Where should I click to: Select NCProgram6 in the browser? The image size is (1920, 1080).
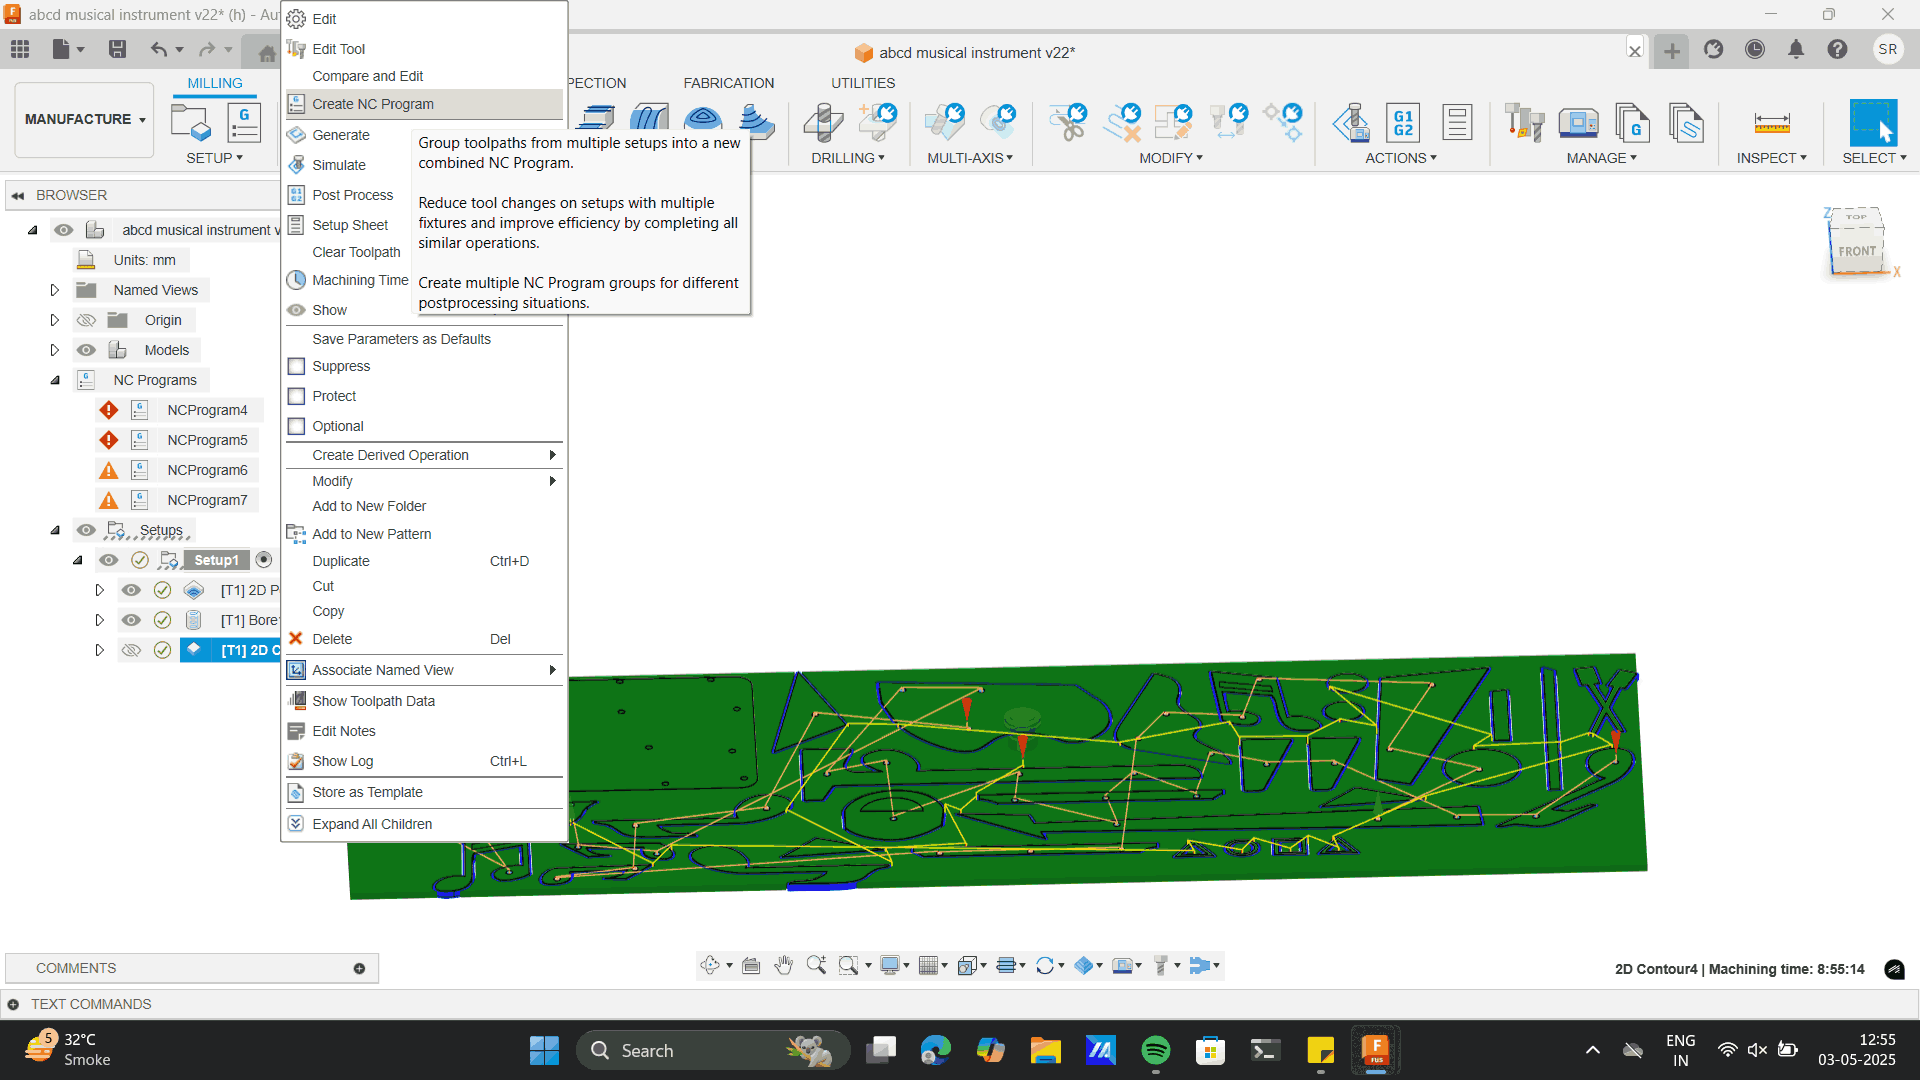207,470
